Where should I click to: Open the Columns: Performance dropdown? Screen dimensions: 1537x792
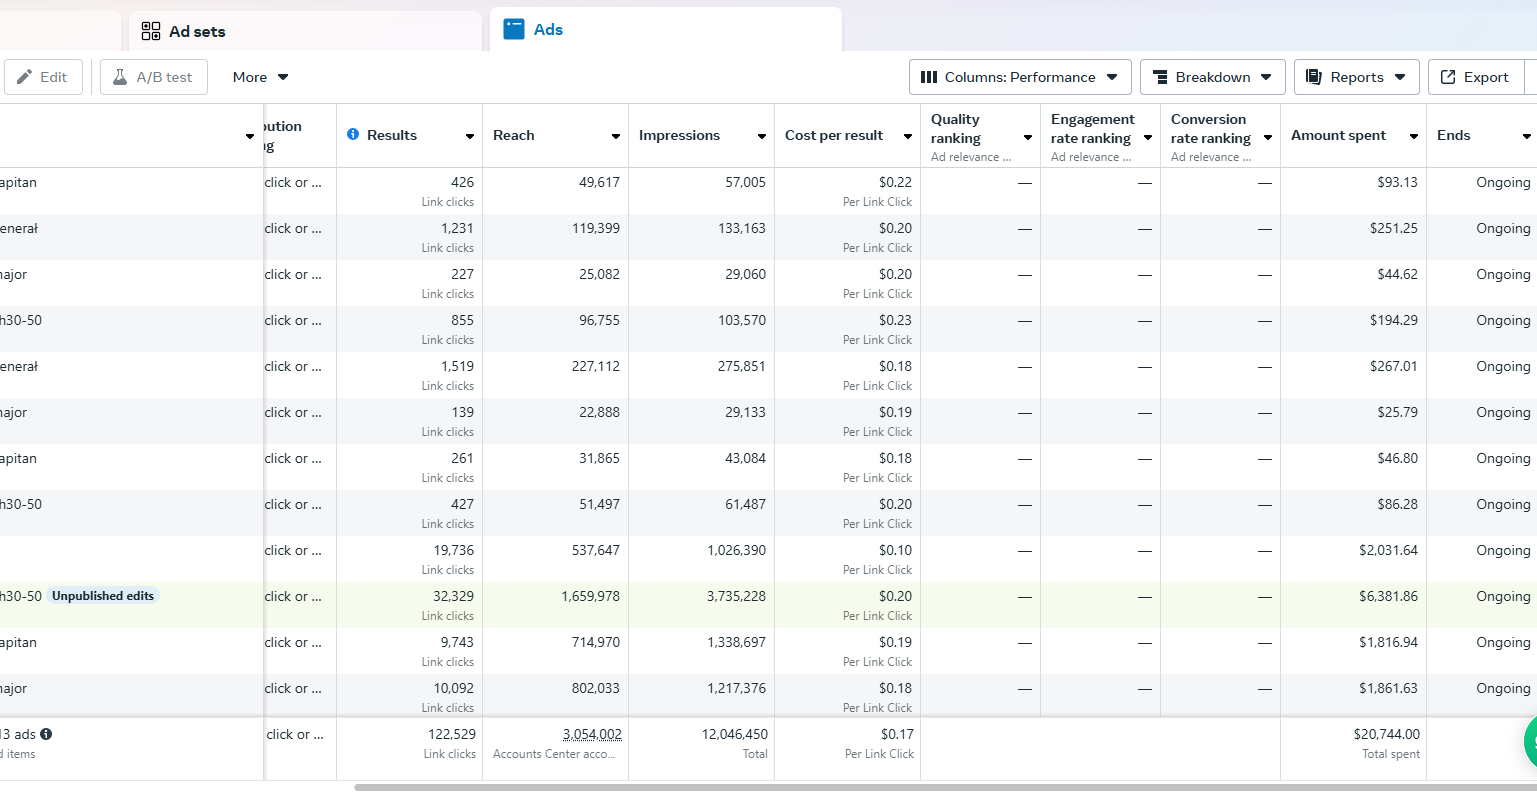point(1019,77)
